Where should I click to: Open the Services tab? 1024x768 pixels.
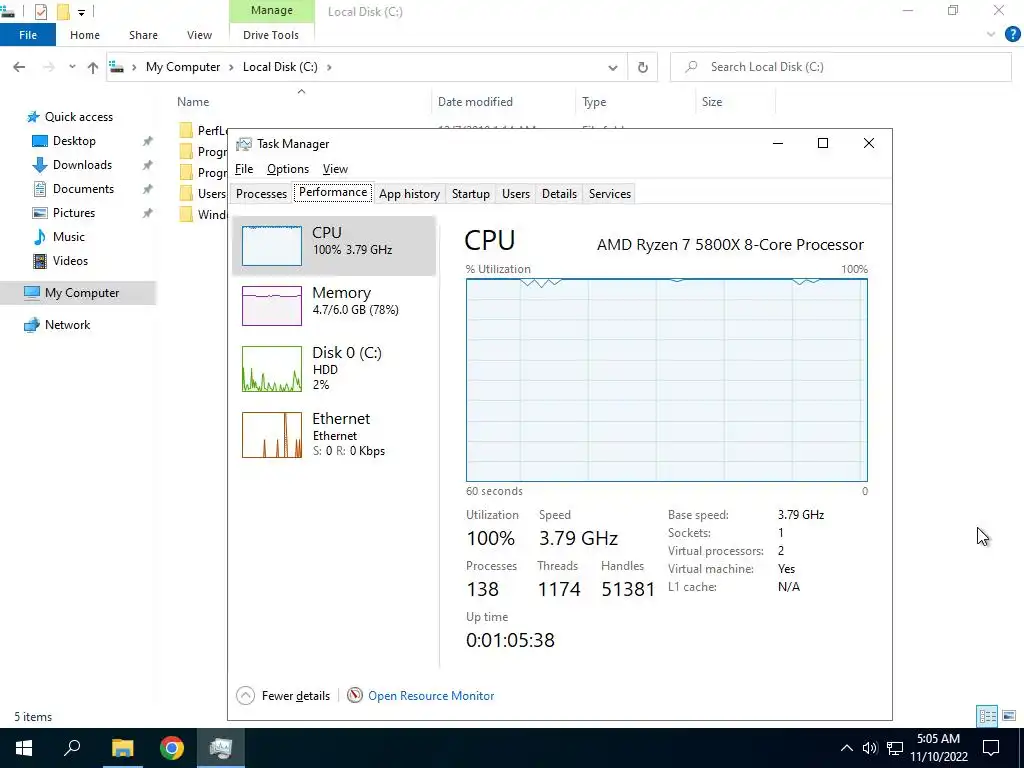pyautogui.click(x=610, y=194)
